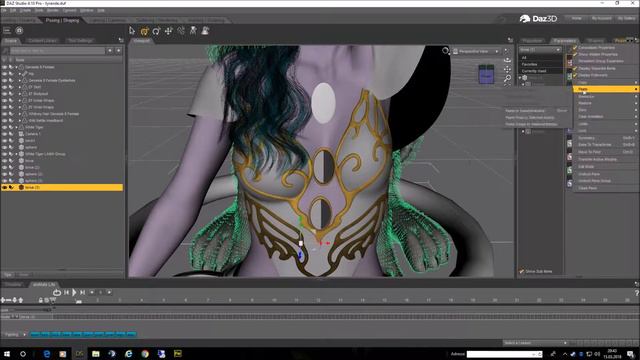This screenshot has width=640, height=360.
Task: Toggle Show Hidden Properties option
Action: [598, 54]
